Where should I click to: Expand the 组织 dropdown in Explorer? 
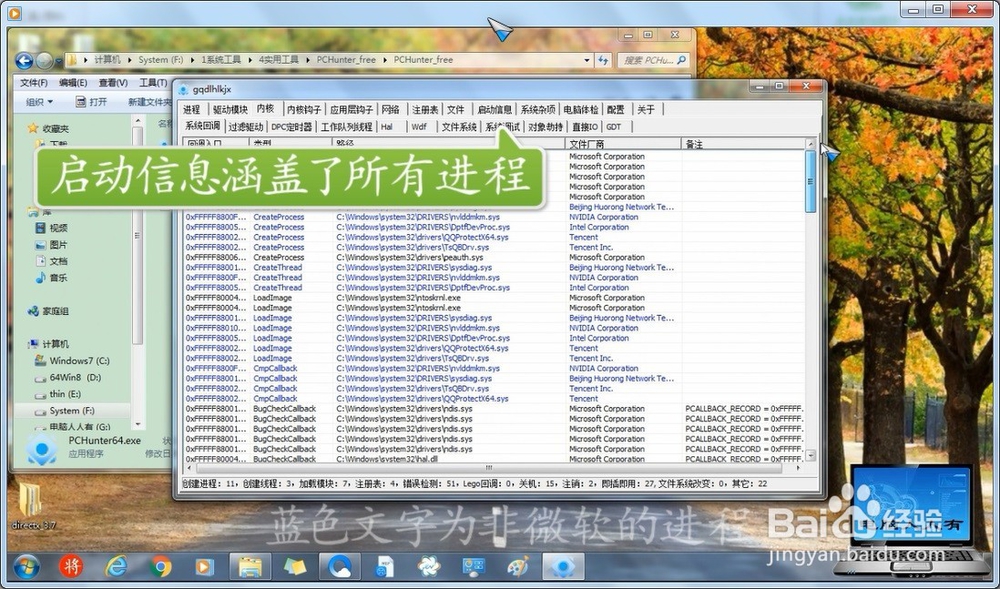pos(40,102)
